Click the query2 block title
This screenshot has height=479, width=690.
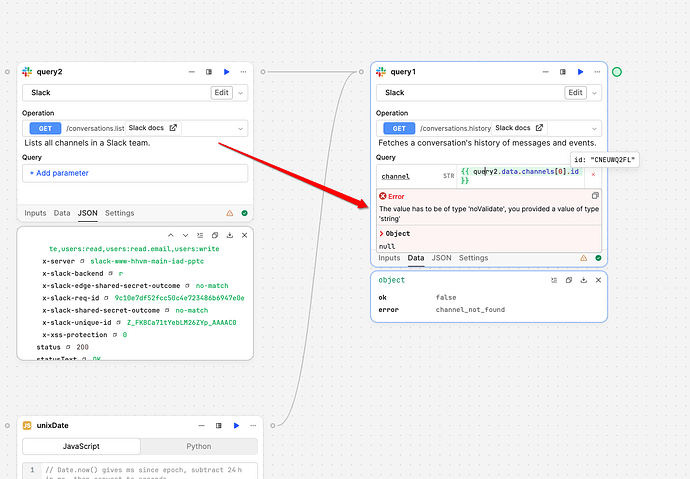(49, 72)
